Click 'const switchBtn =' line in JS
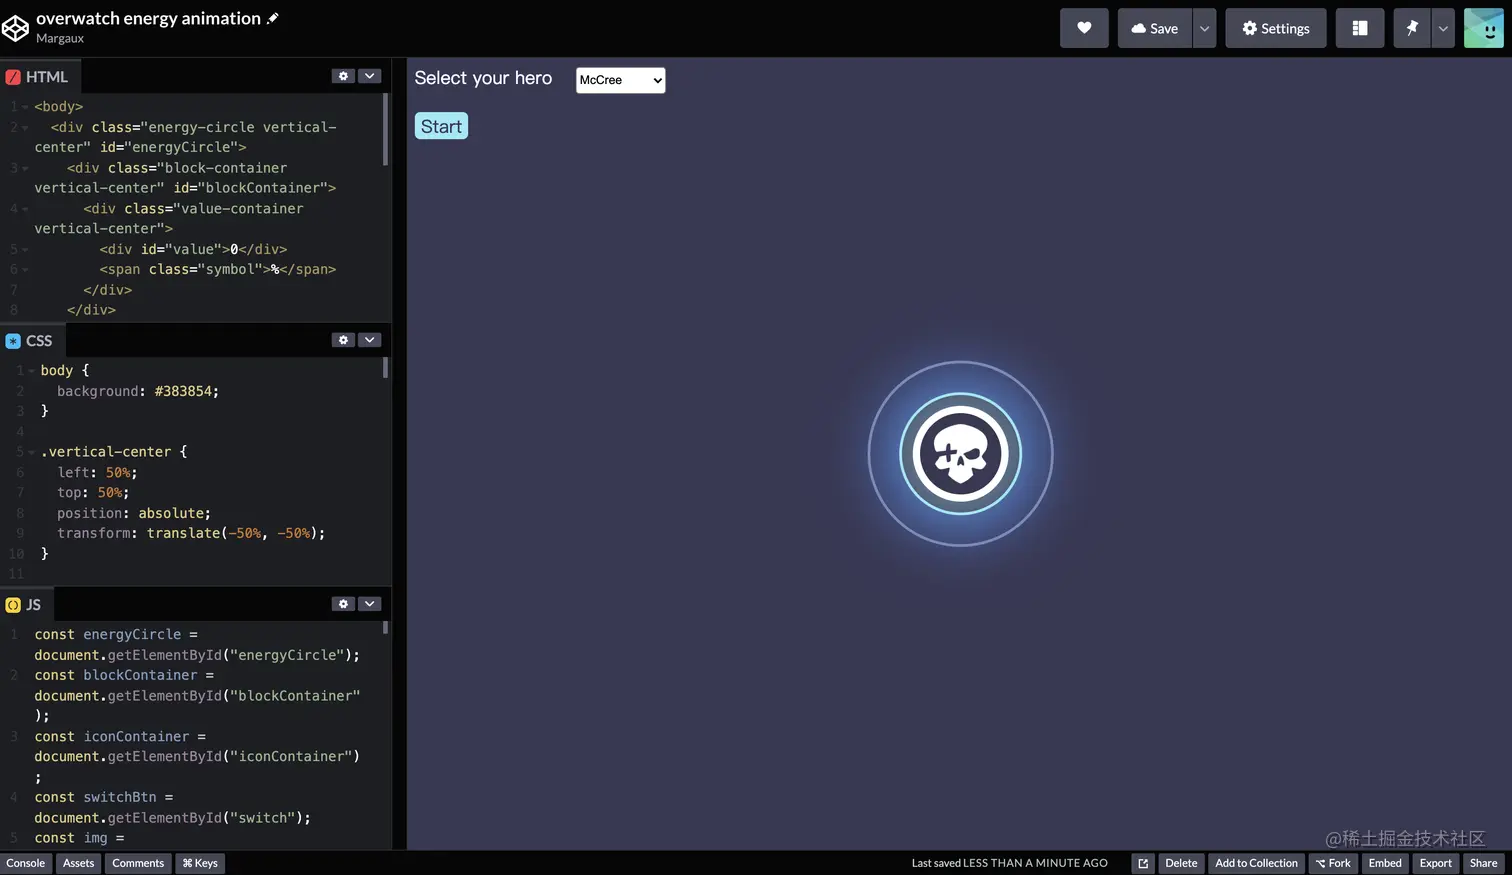 point(104,797)
